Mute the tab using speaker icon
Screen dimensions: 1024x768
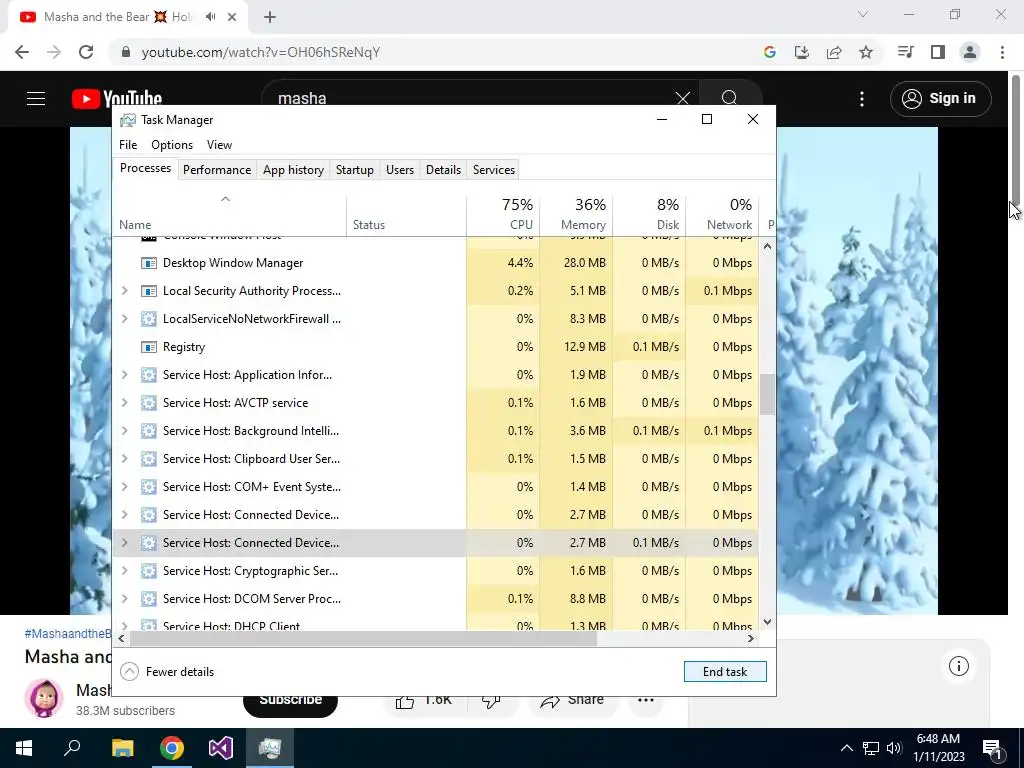tap(210, 17)
